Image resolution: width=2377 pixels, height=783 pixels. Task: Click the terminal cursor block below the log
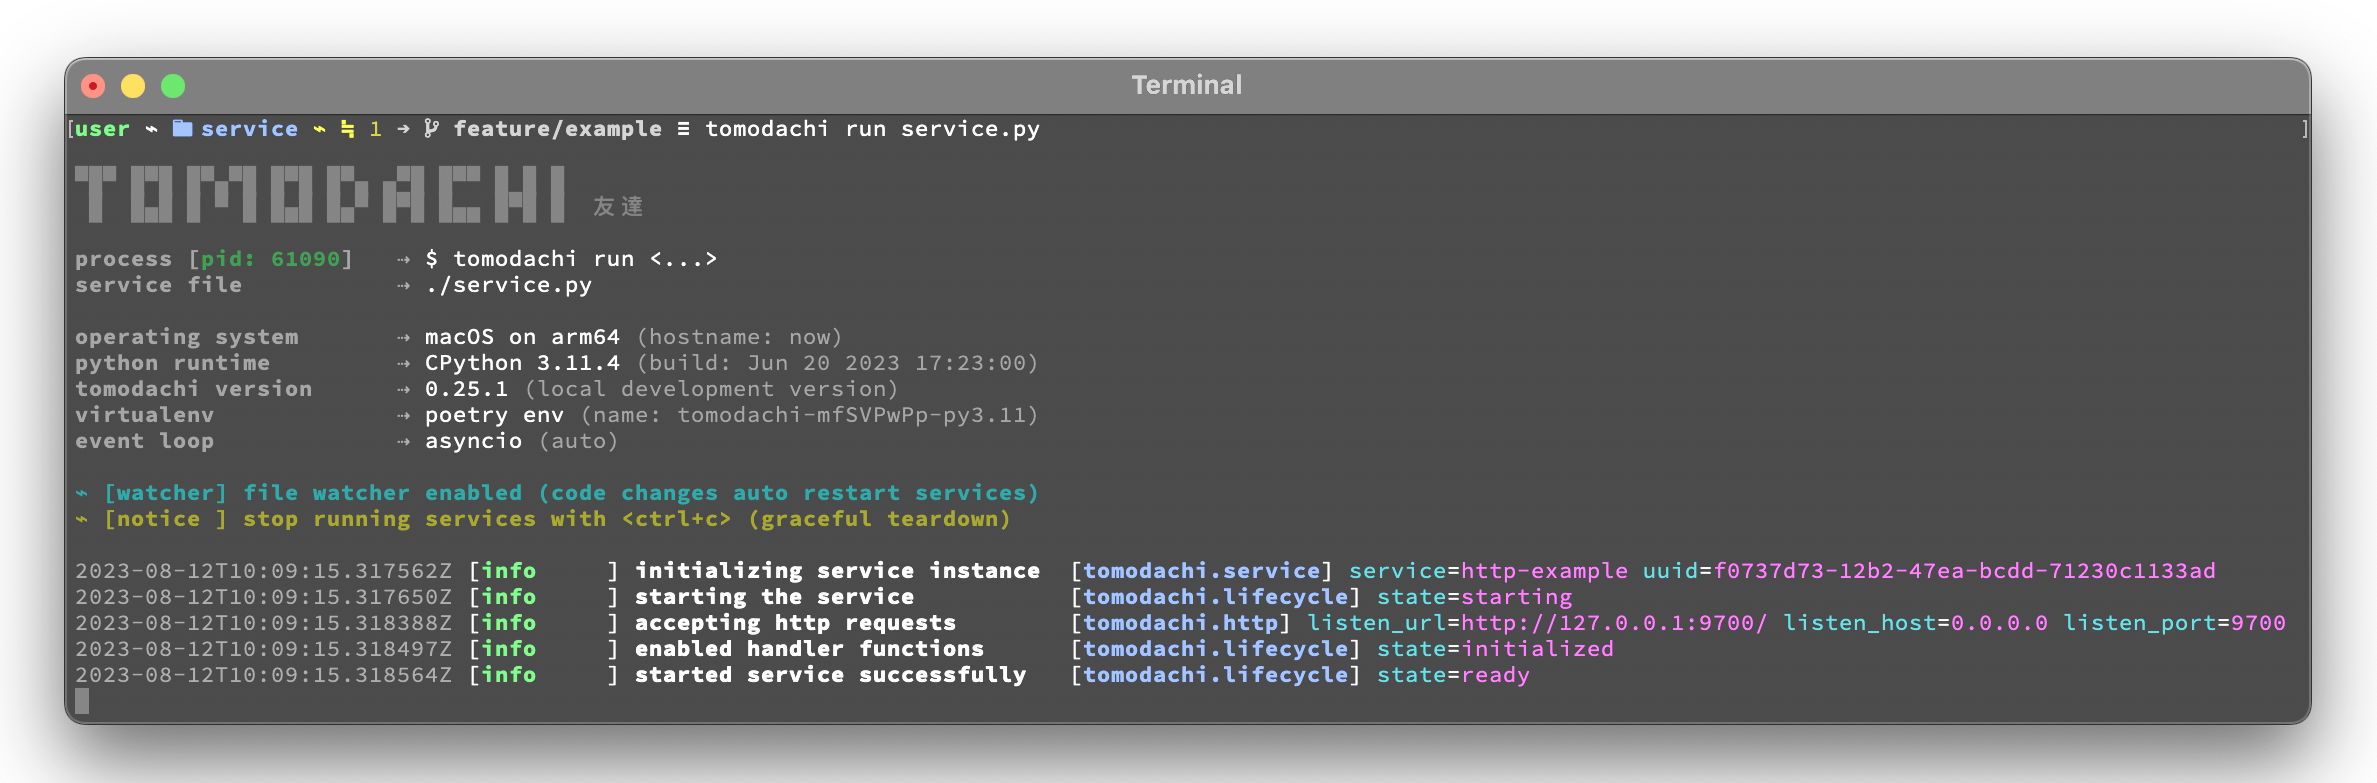[82, 701]
